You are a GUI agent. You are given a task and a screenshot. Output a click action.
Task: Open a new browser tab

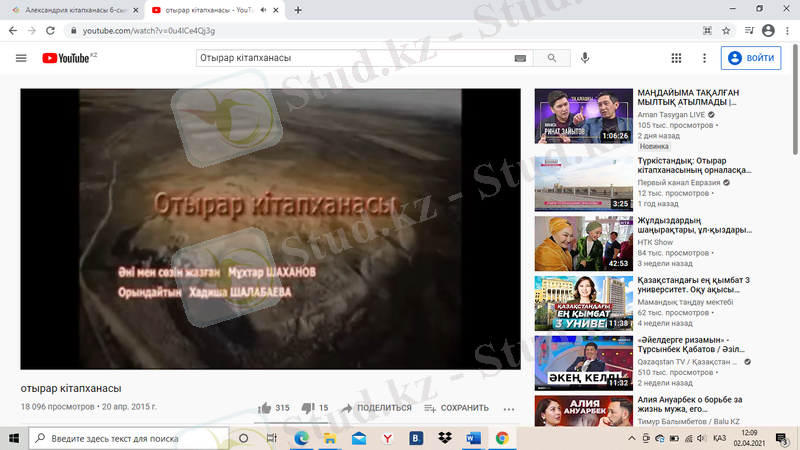coord(298,10)
